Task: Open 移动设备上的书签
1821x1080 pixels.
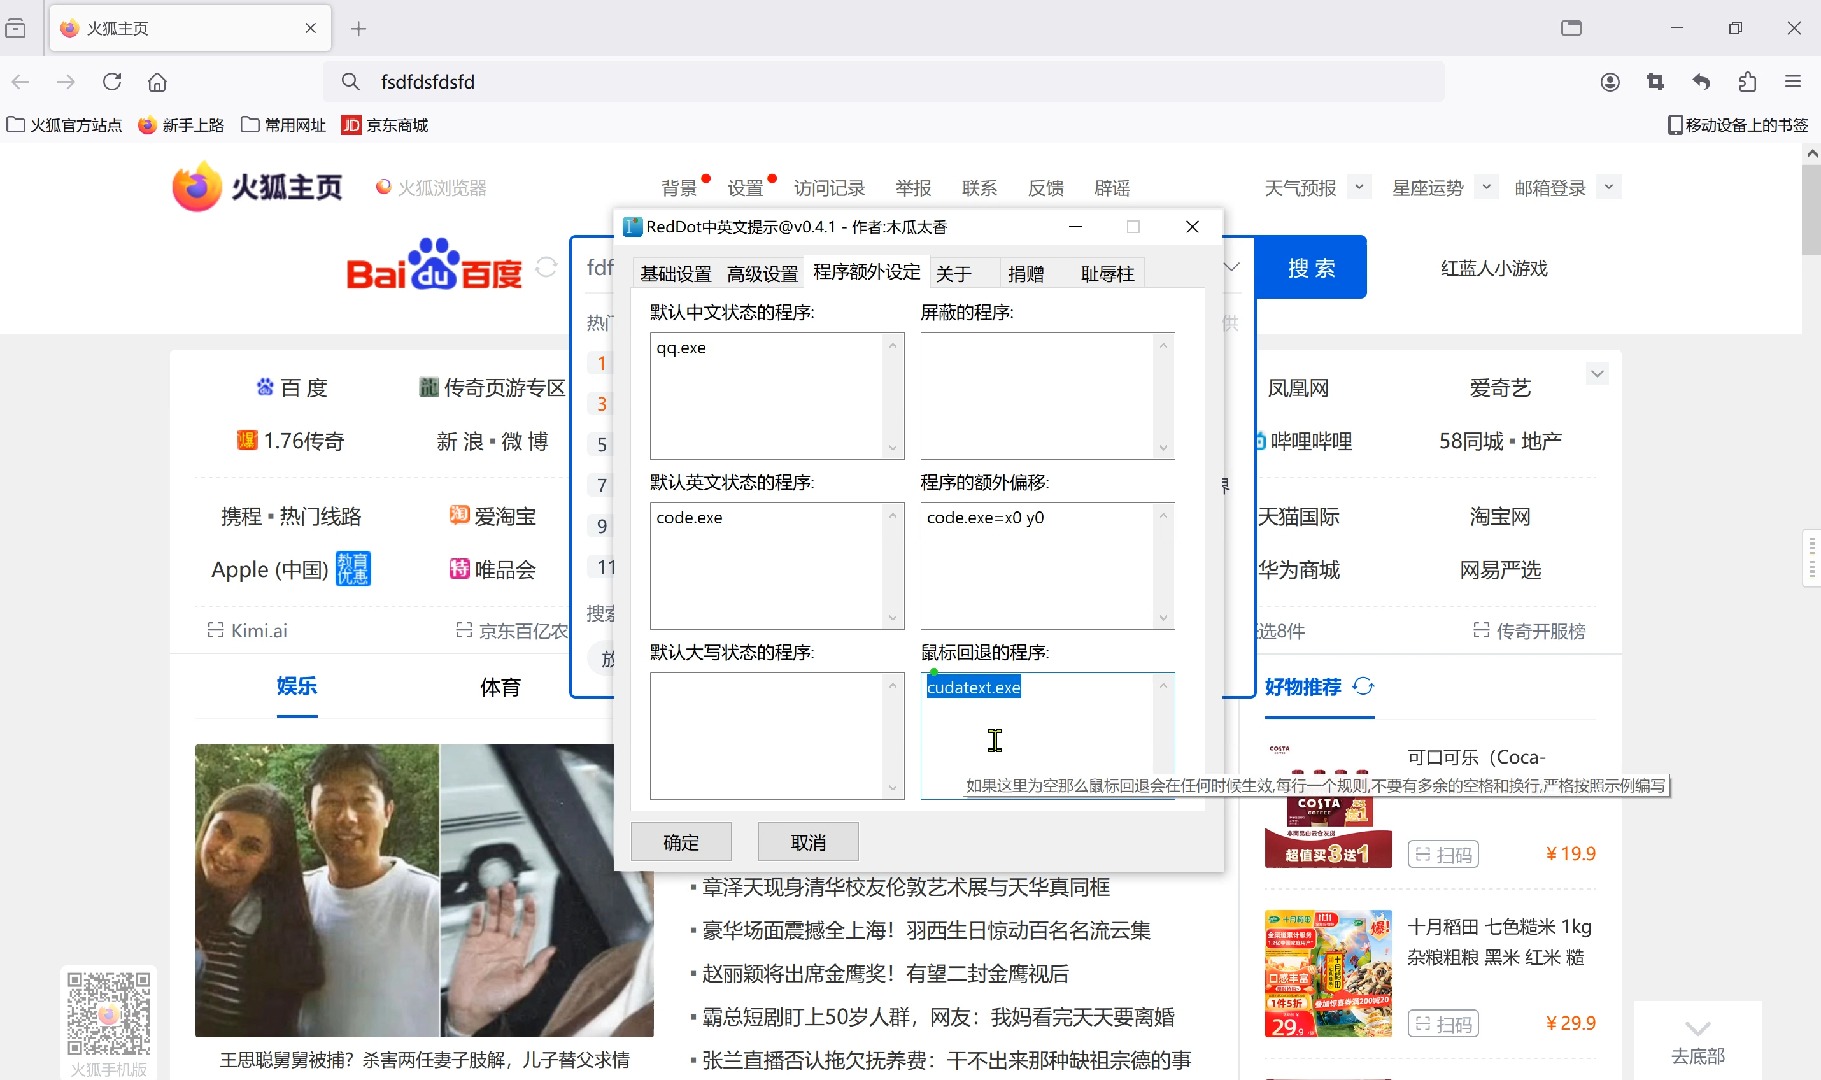Action: [1738, 125]
